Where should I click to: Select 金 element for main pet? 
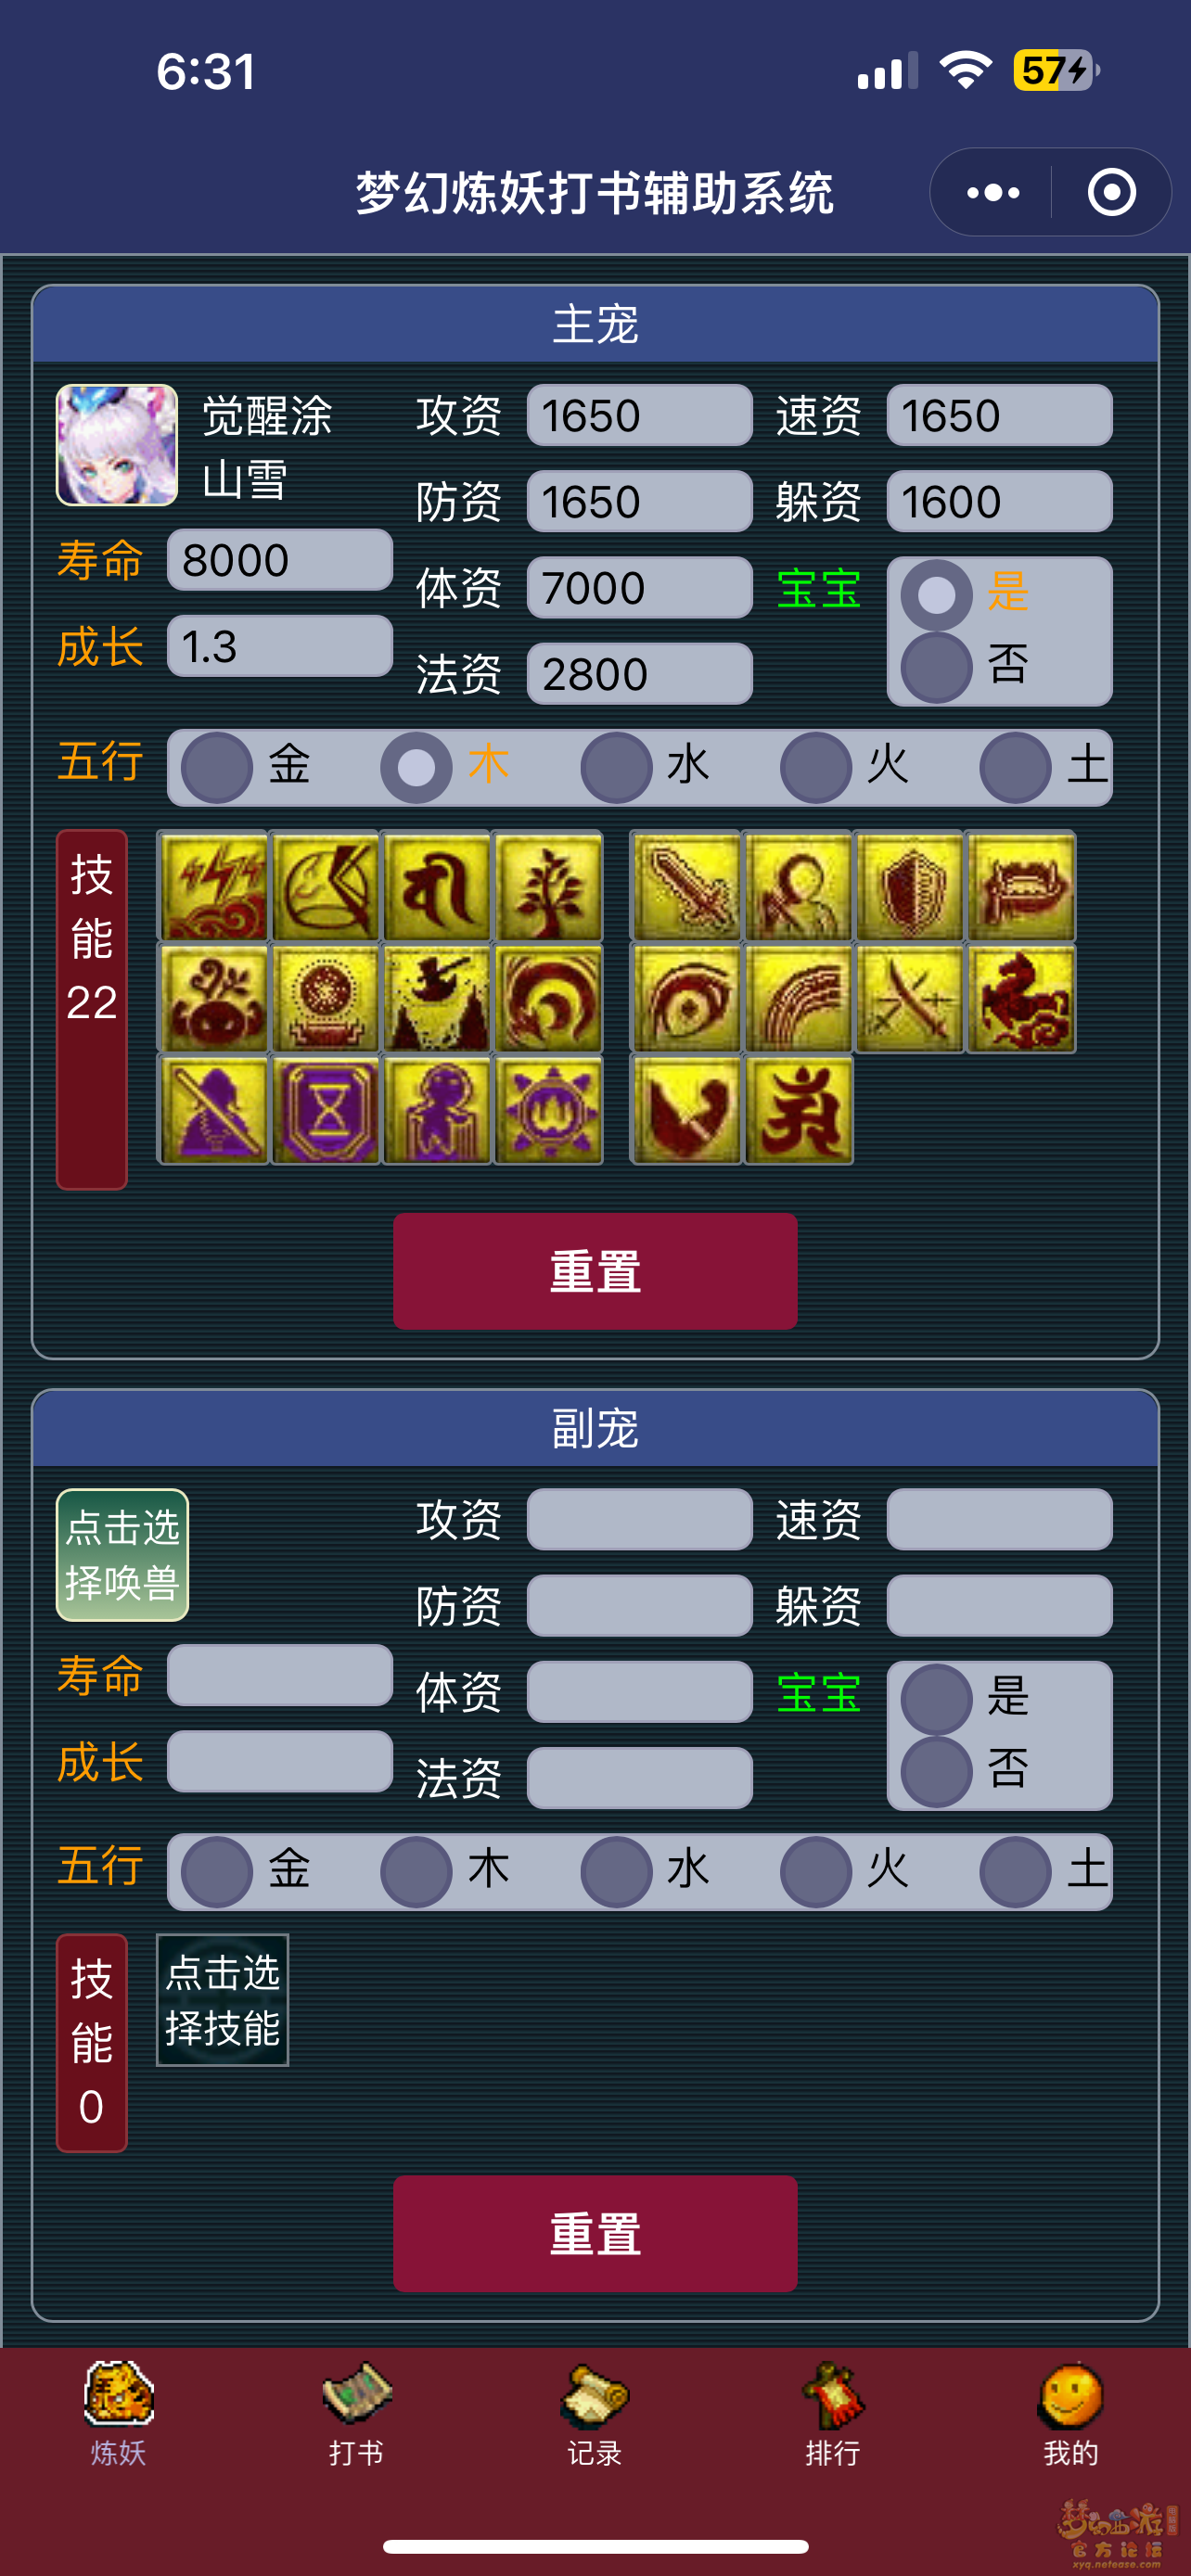click(x=247, y=767)
